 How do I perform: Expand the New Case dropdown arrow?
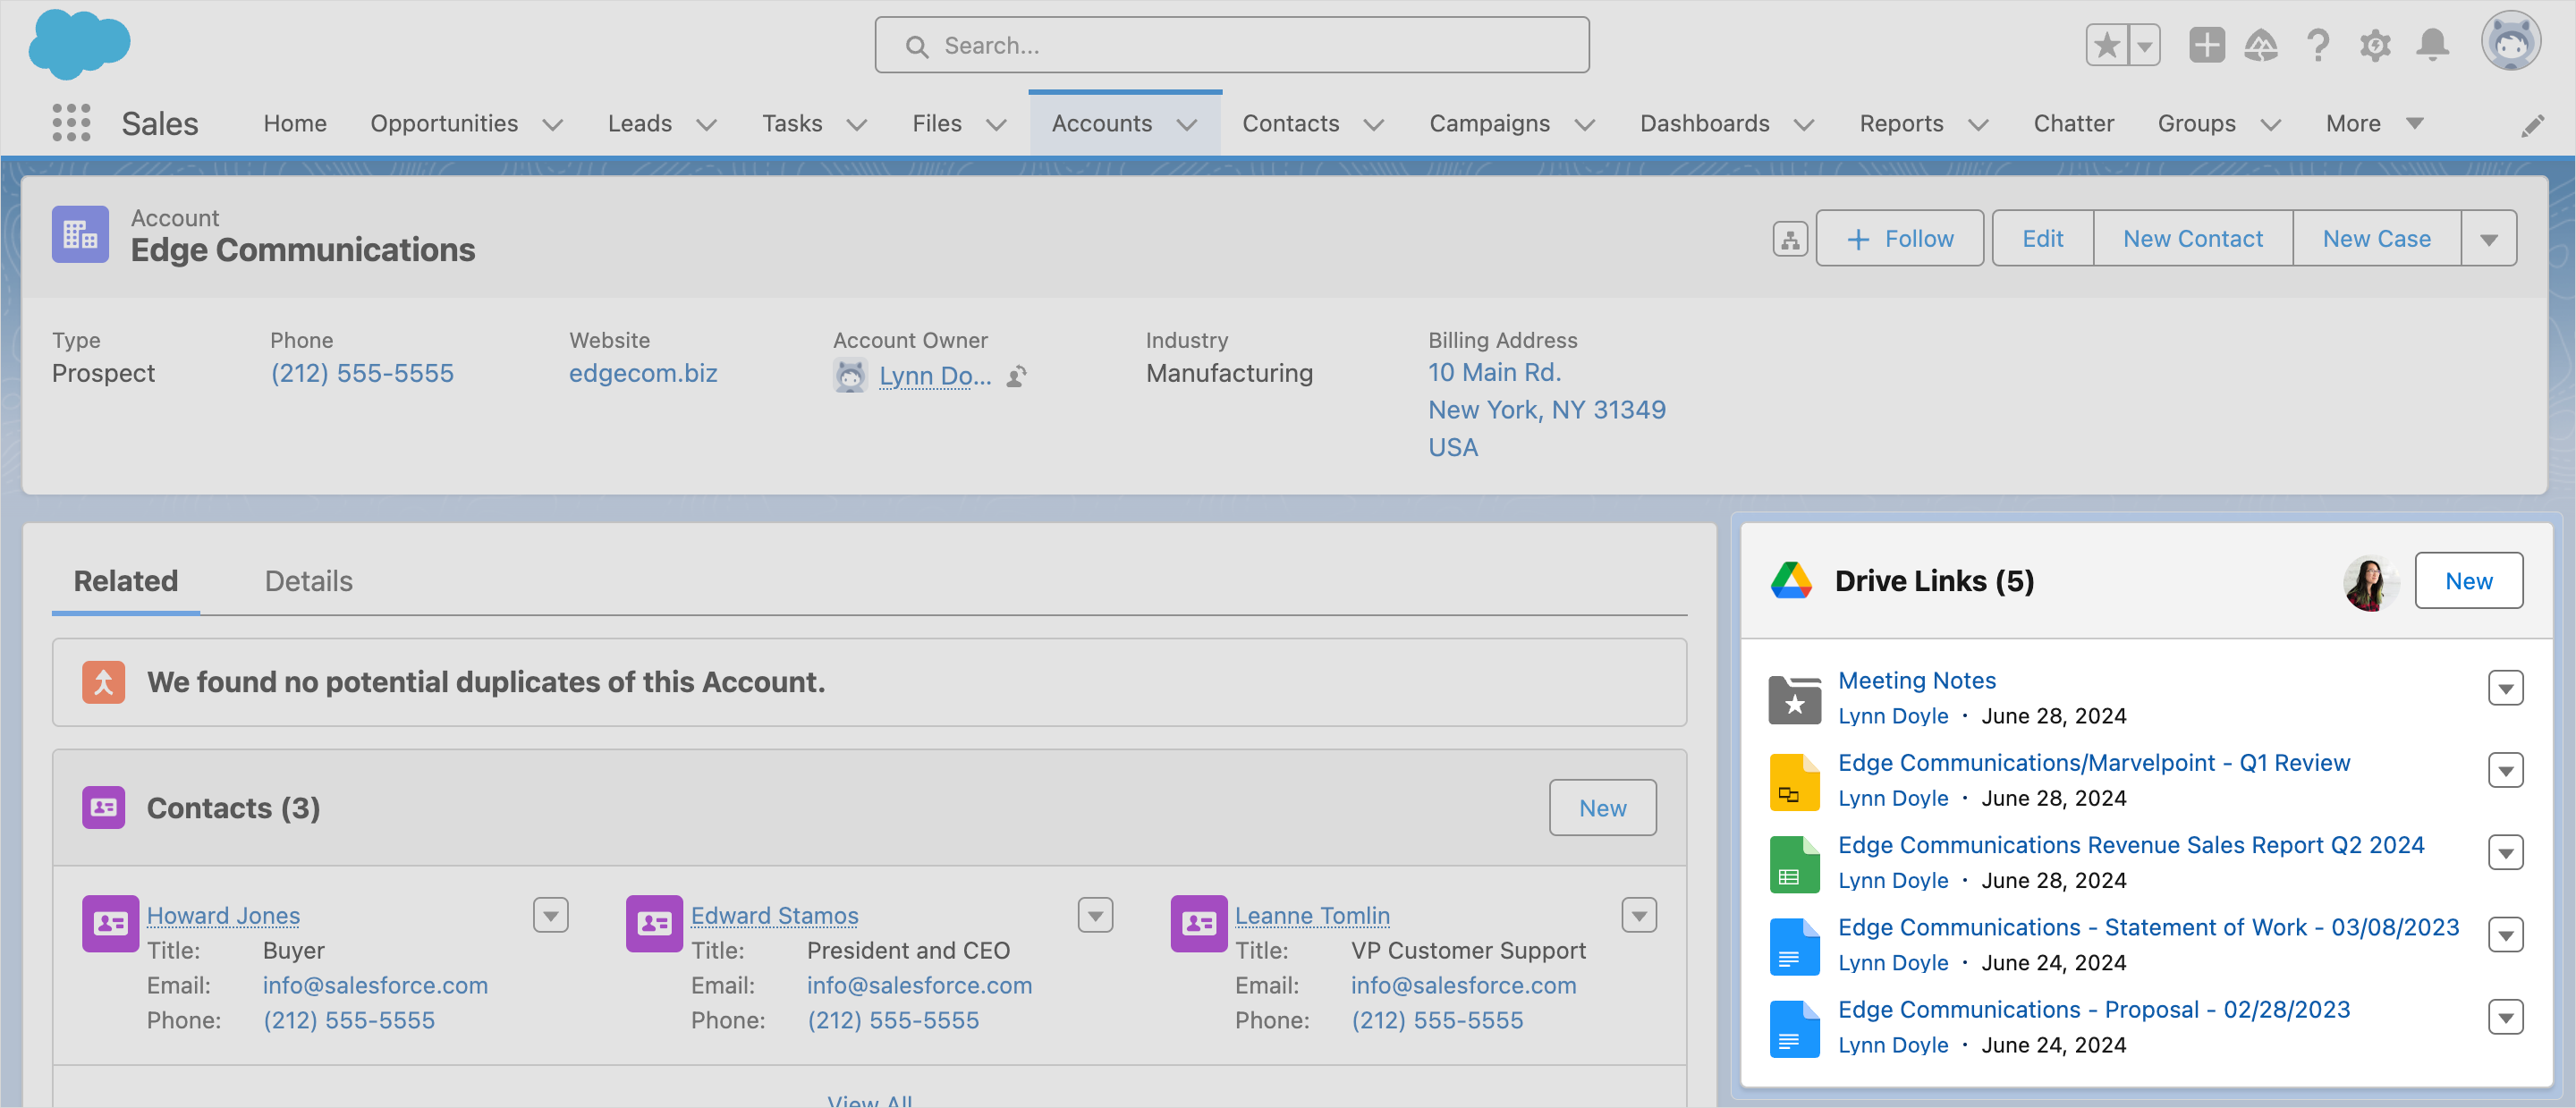(2489, 238)
